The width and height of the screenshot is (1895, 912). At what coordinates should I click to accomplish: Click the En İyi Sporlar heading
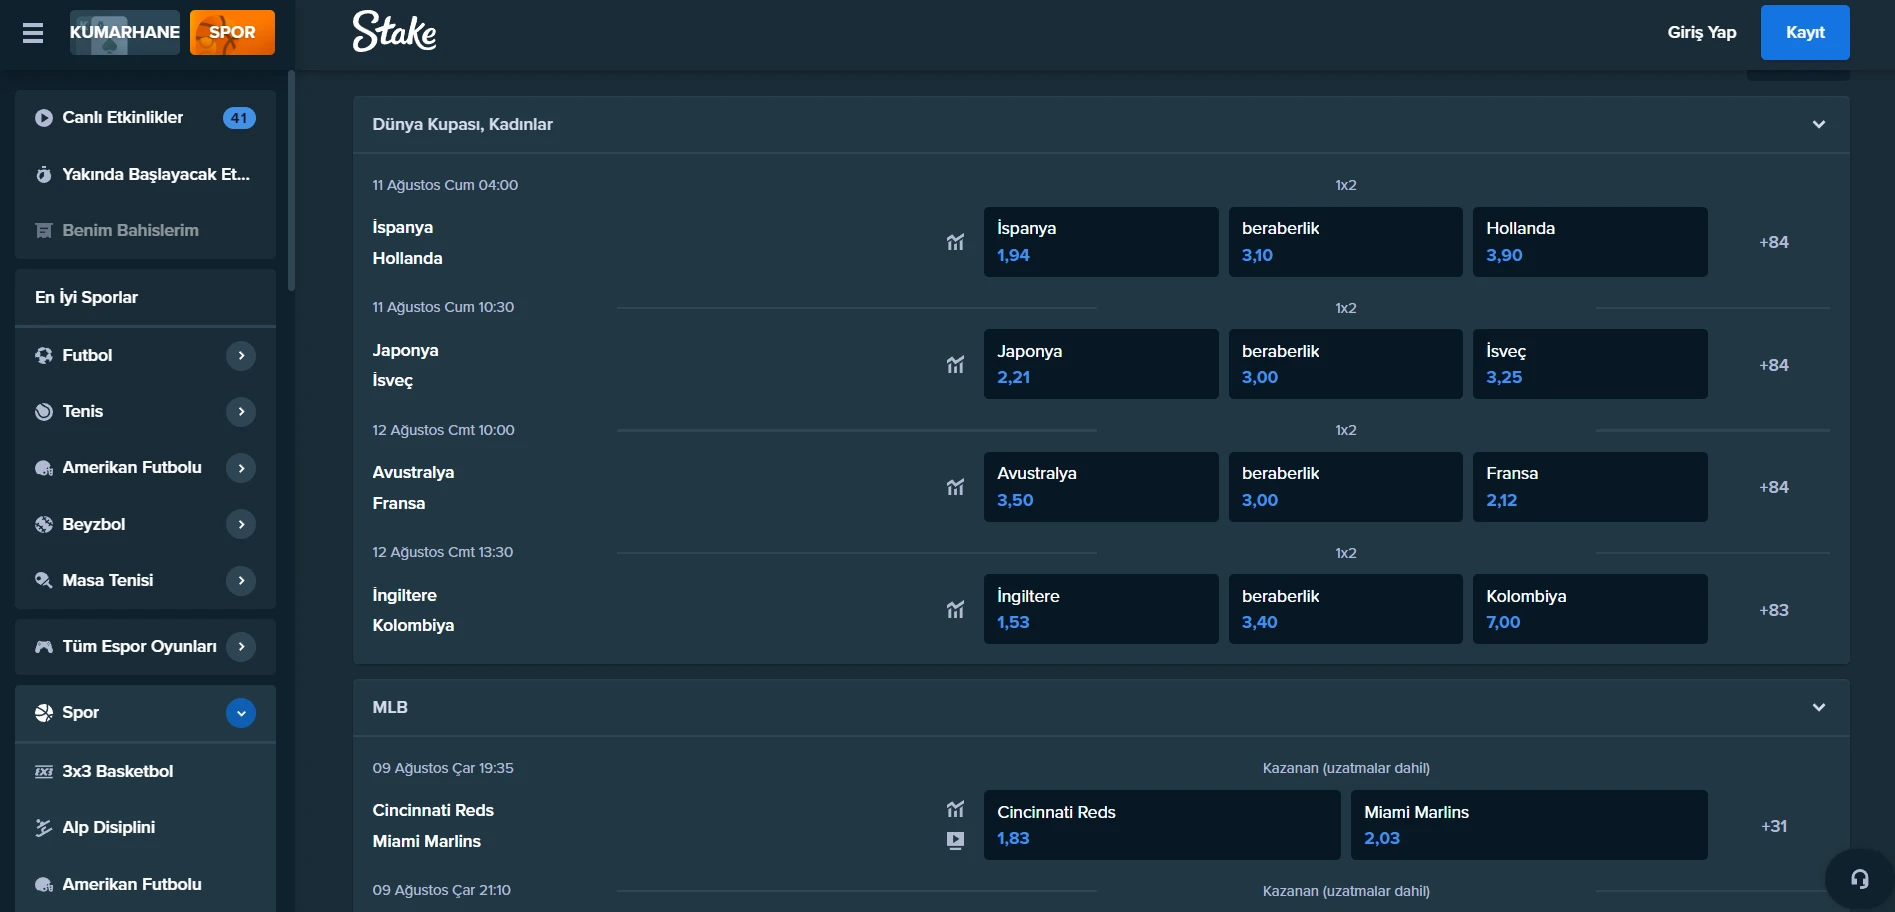coord(86,297)
